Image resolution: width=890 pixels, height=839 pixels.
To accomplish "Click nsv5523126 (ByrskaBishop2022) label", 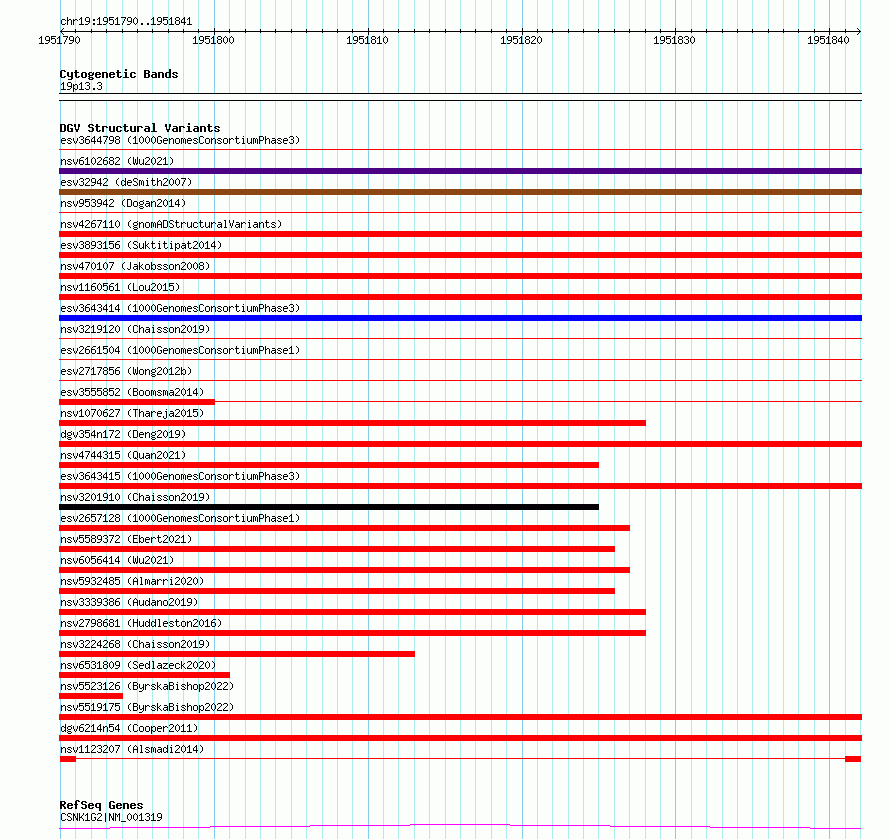I will tap(147, 686).
